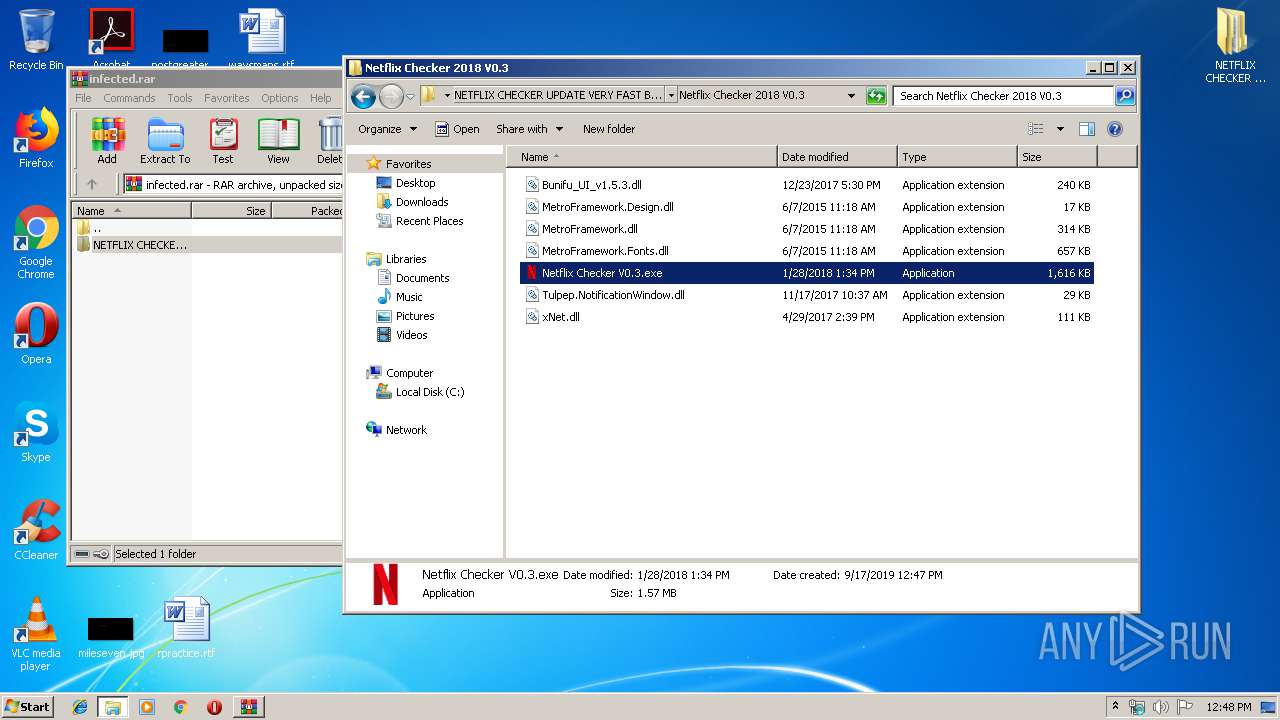Click the Test icon in WinRAR
1280x720 pixels.
pyautogui.click(x=223, y=141)
